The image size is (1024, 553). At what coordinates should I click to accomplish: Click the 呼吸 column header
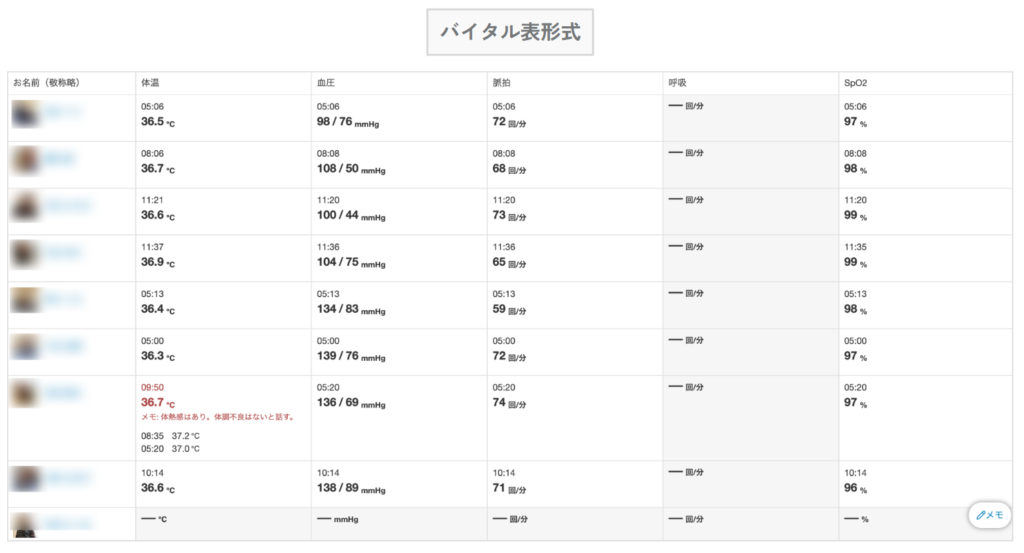pyautogui.click(x=678, y=83)
